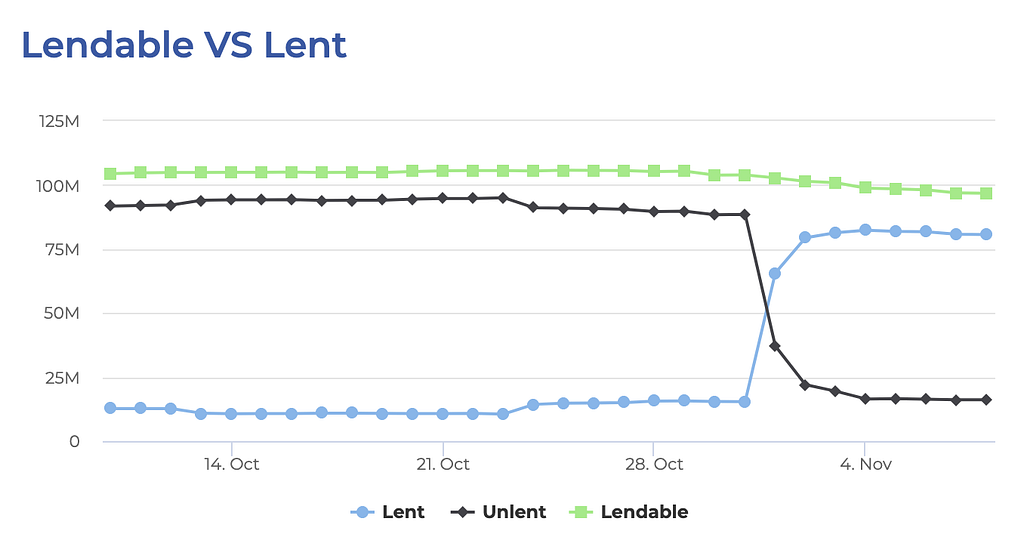The width and height of the screenshot is (1024, 556).
Task: Click the Lendable vs Lent chart title
Action: click(x=184, y=45)
